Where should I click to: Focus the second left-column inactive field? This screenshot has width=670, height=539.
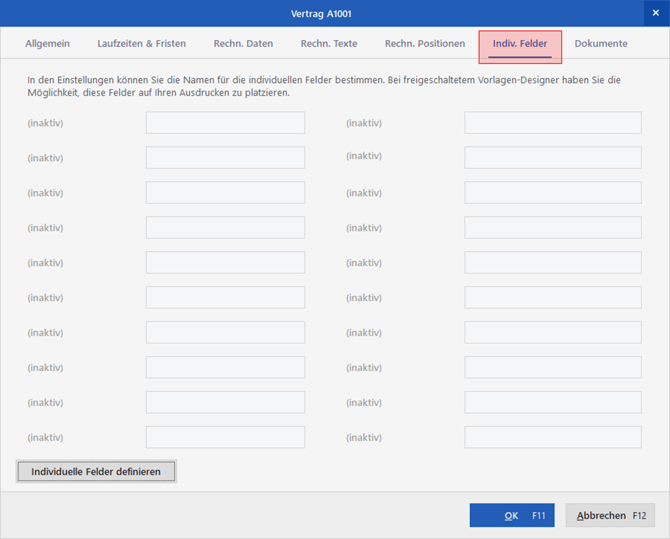225,158
